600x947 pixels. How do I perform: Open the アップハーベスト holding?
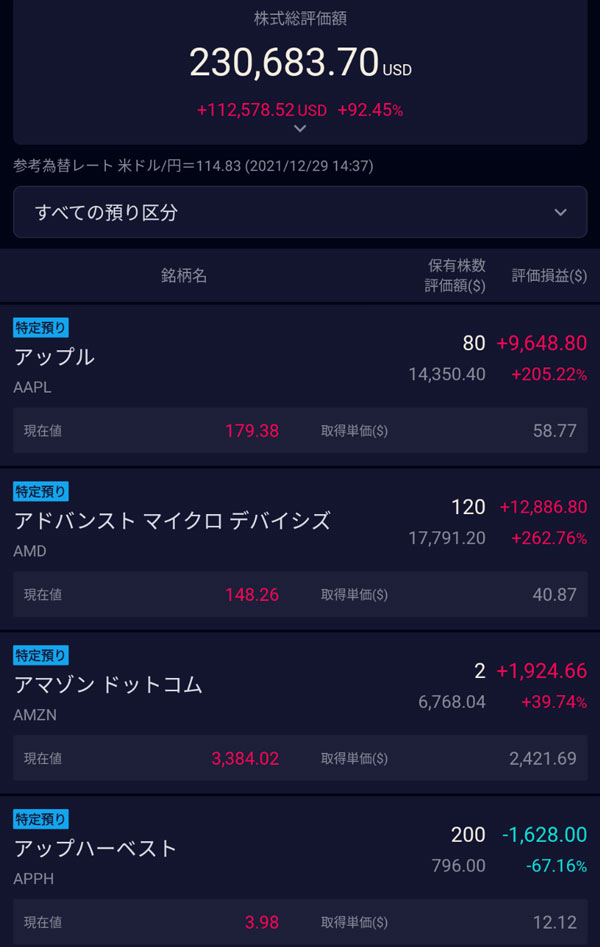point(95,849)
